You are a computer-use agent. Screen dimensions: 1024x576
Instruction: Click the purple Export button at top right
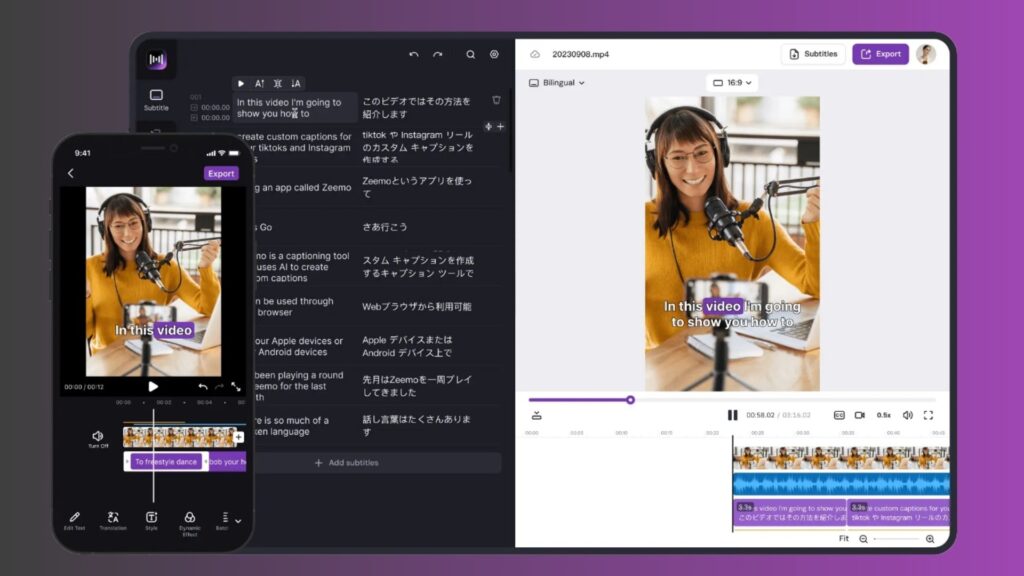[x=880, y=54]
